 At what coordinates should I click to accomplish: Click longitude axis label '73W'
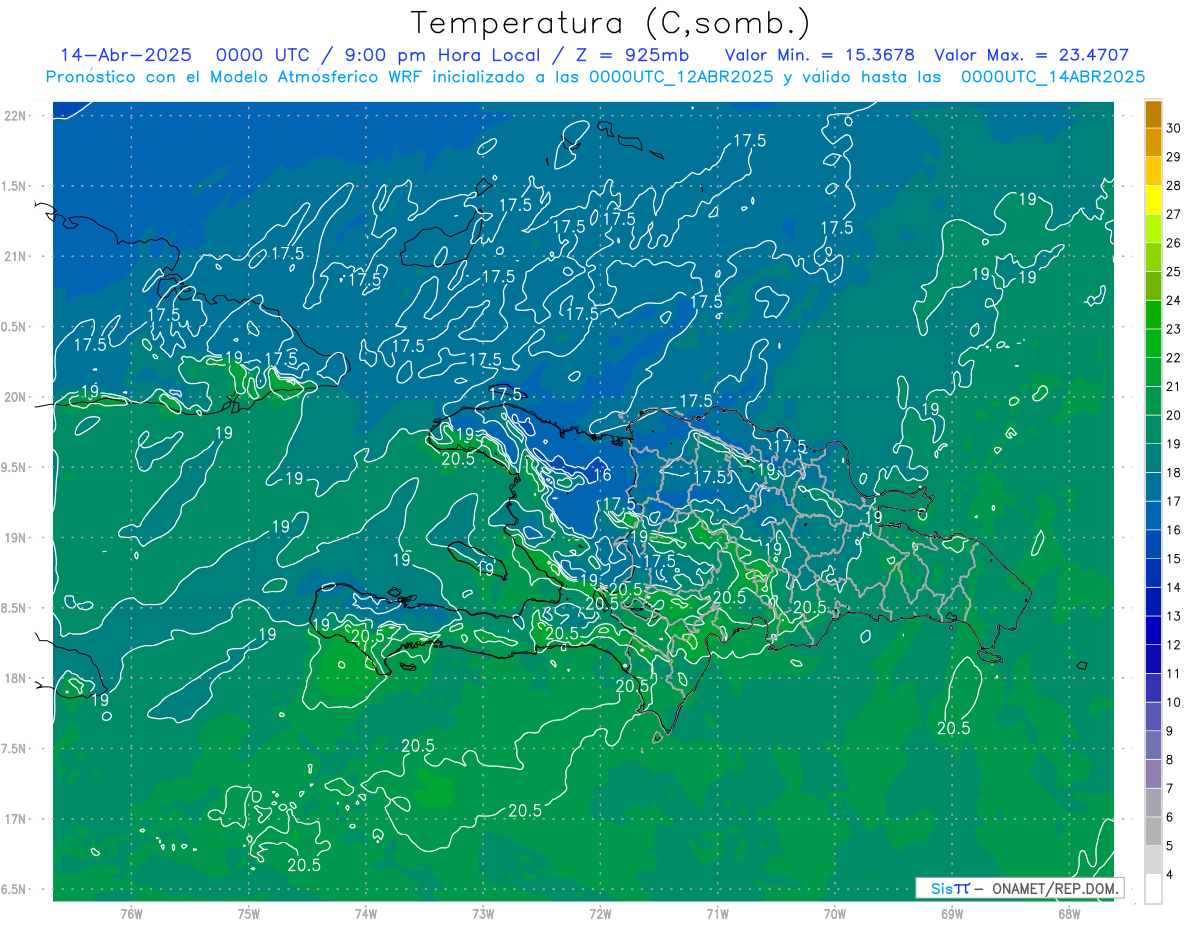point(483,914)
